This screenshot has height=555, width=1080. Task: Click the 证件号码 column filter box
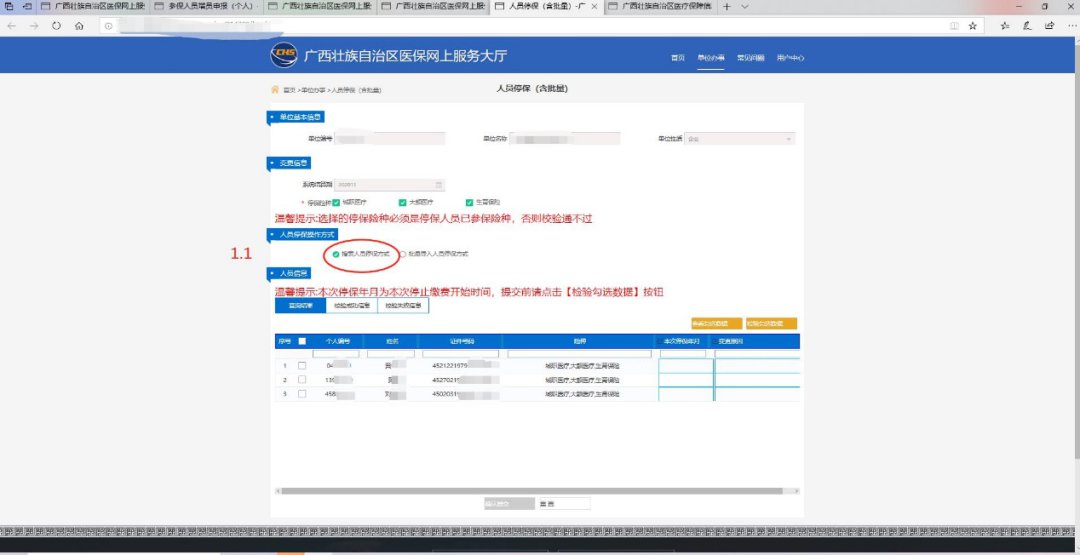pos(459,354)
